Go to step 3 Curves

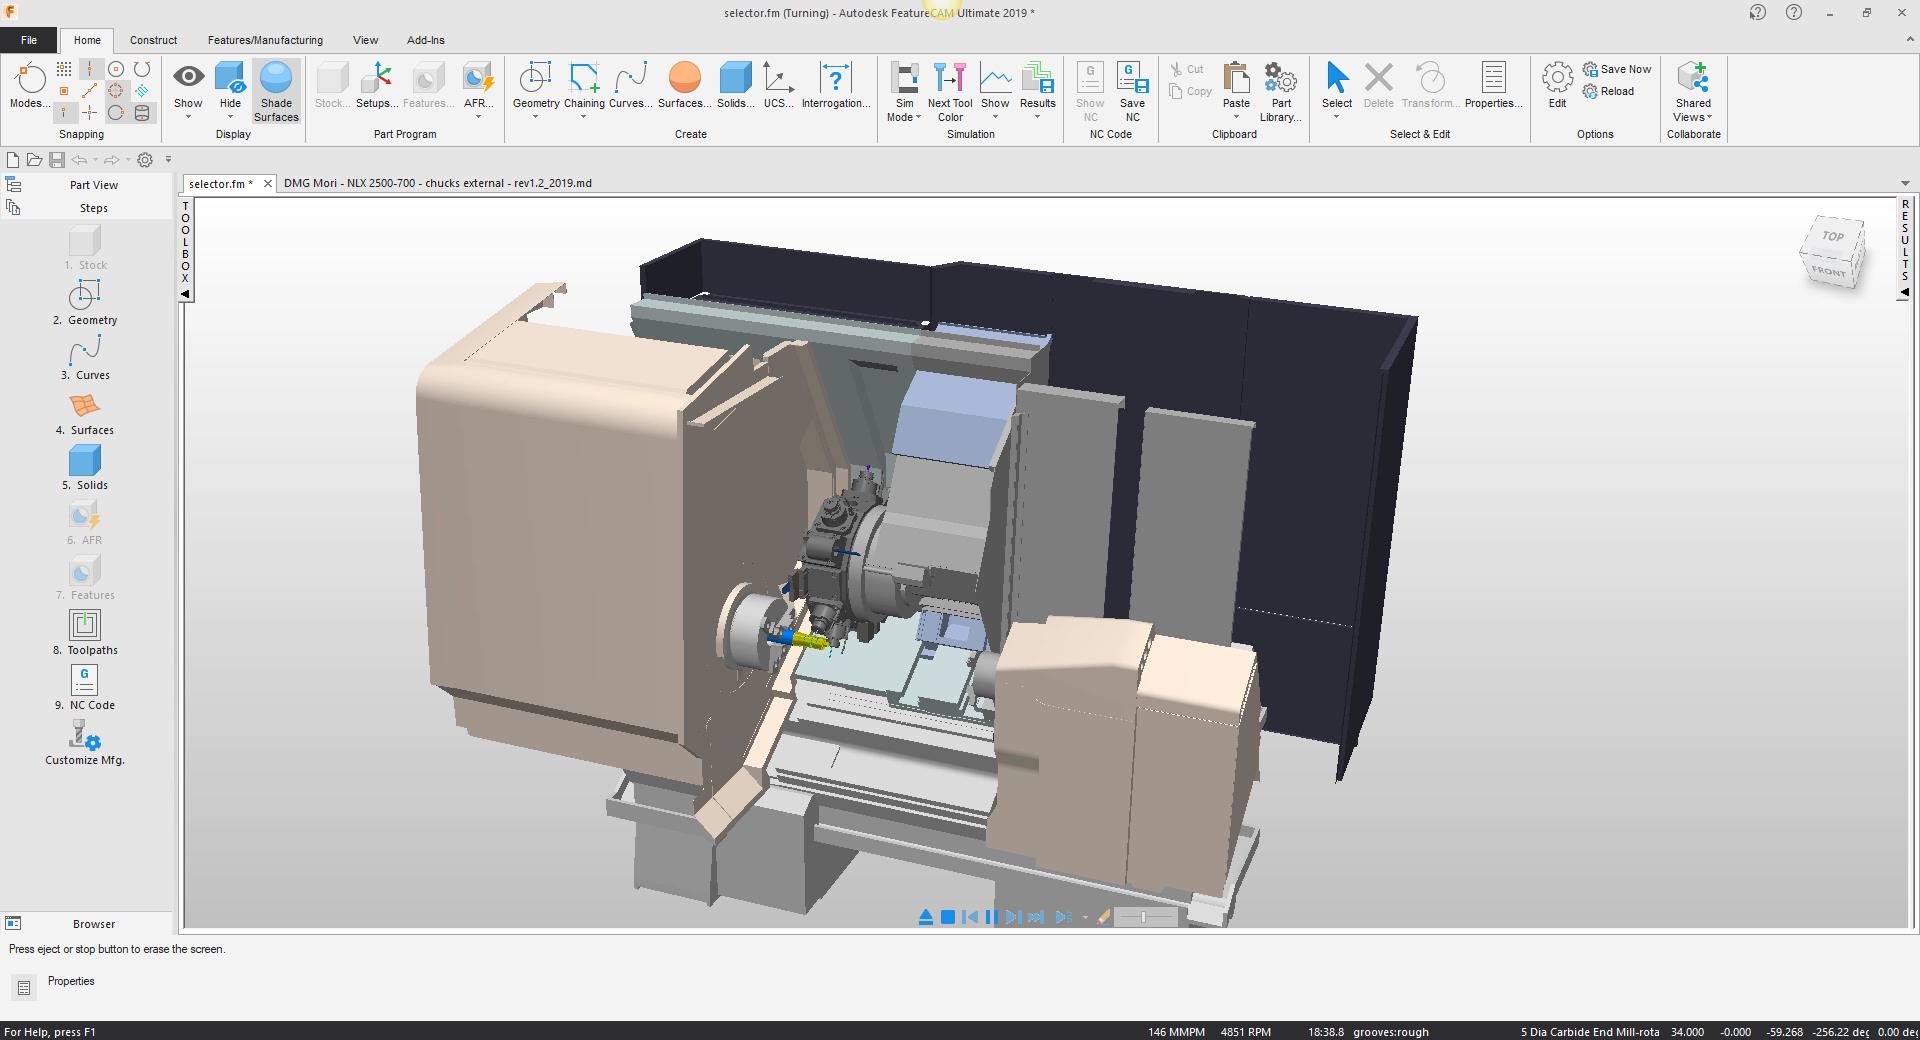[85, 358]
